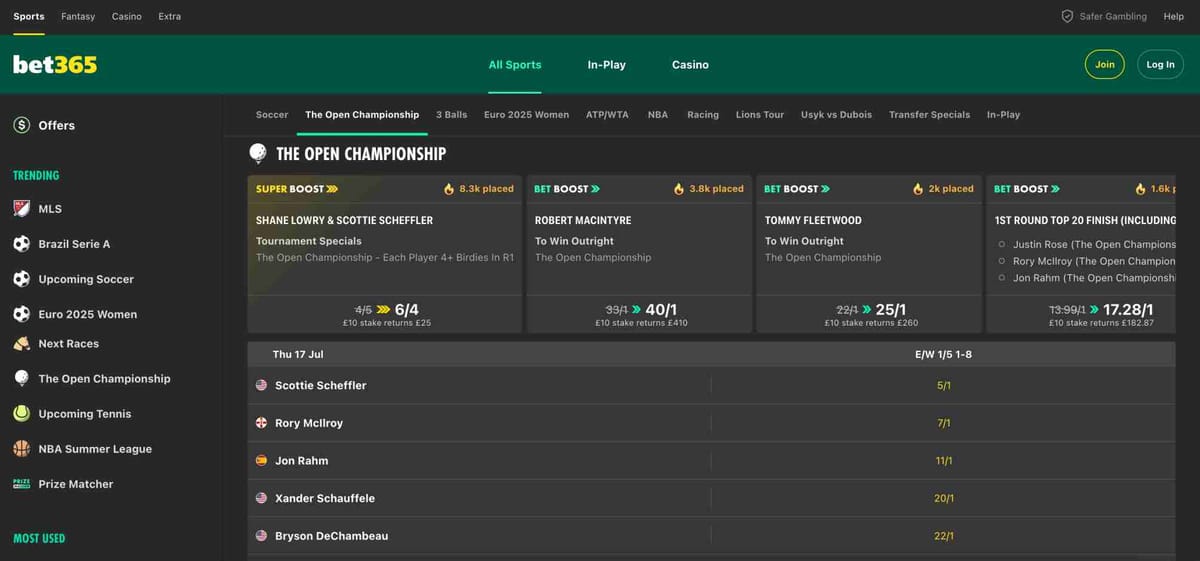Click the Brazil Serie A soccer ball icon
This screenshot has width=1200, height=561.
pyautogui.click(x=22, y=244)
